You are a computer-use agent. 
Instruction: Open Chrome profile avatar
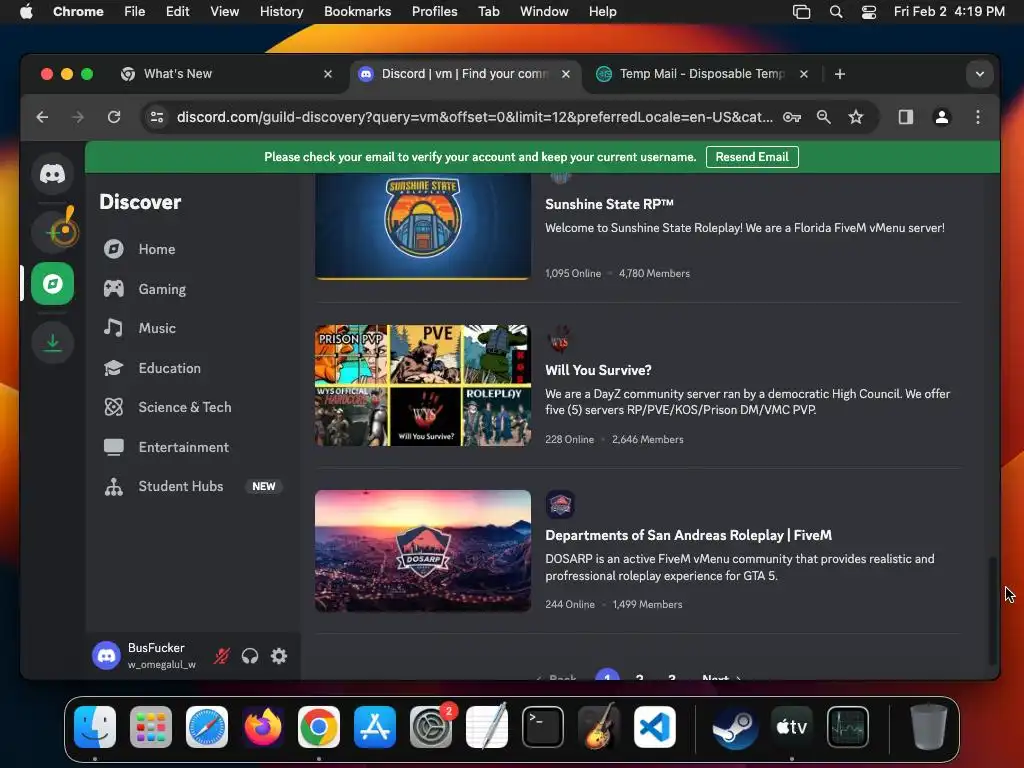(942, 118)
